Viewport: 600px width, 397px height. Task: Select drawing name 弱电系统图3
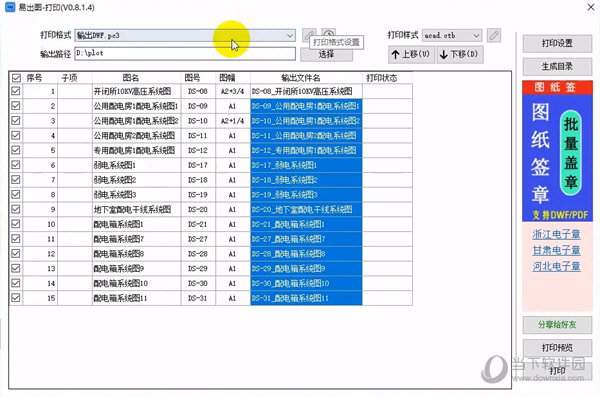point(136,195)
